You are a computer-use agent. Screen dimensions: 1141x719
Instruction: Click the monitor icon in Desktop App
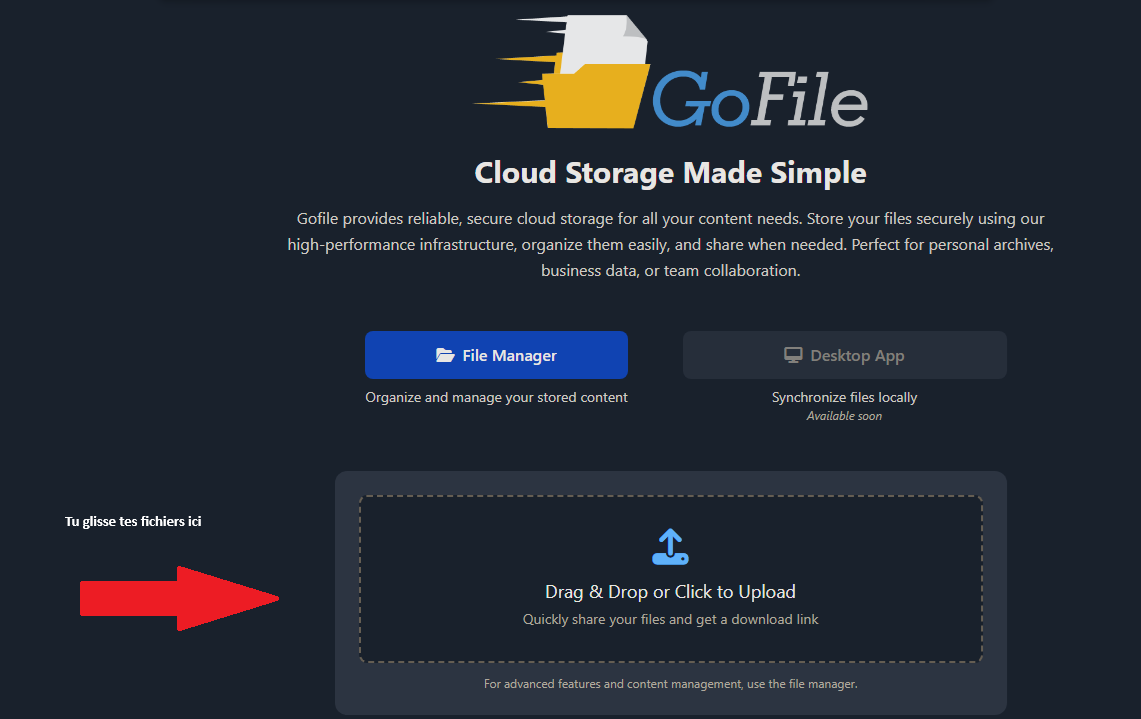[793, 355]
